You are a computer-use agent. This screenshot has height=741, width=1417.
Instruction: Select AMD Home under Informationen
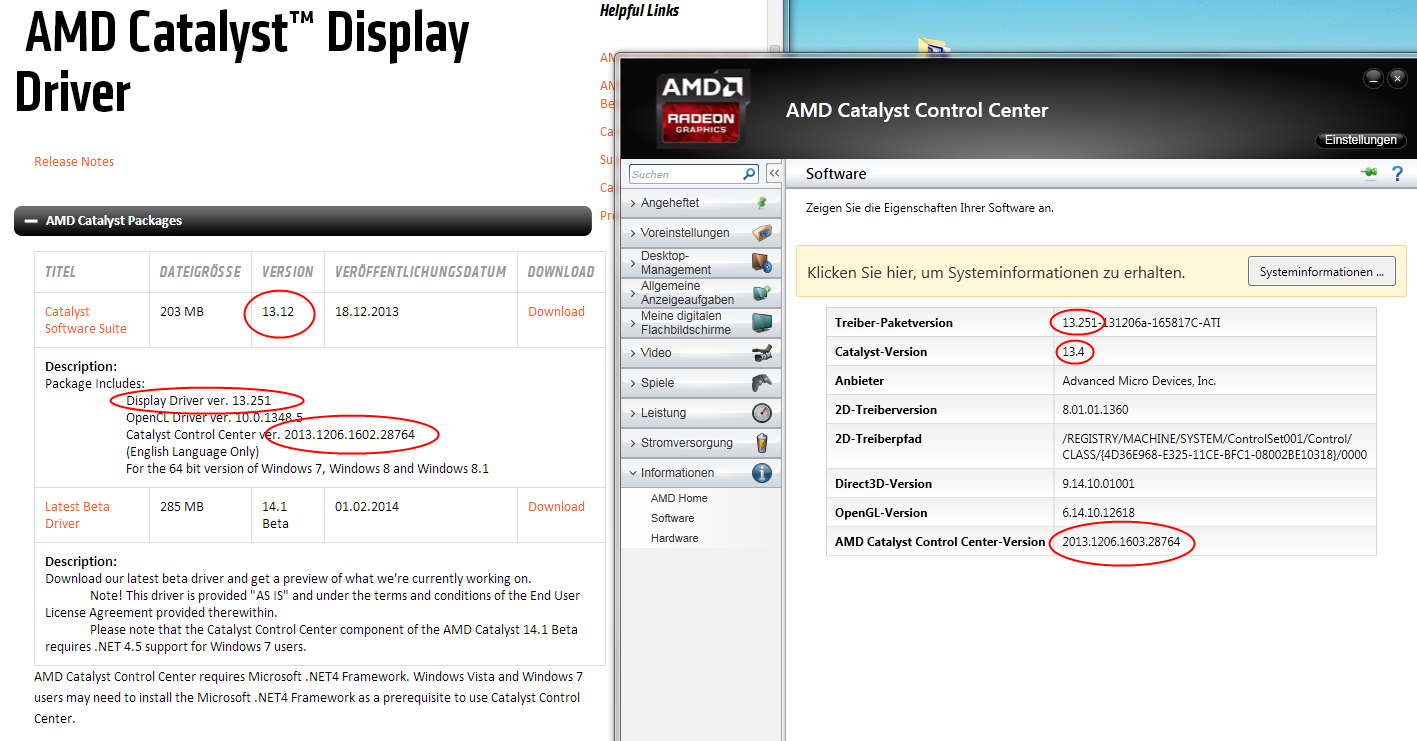(679, 498)
